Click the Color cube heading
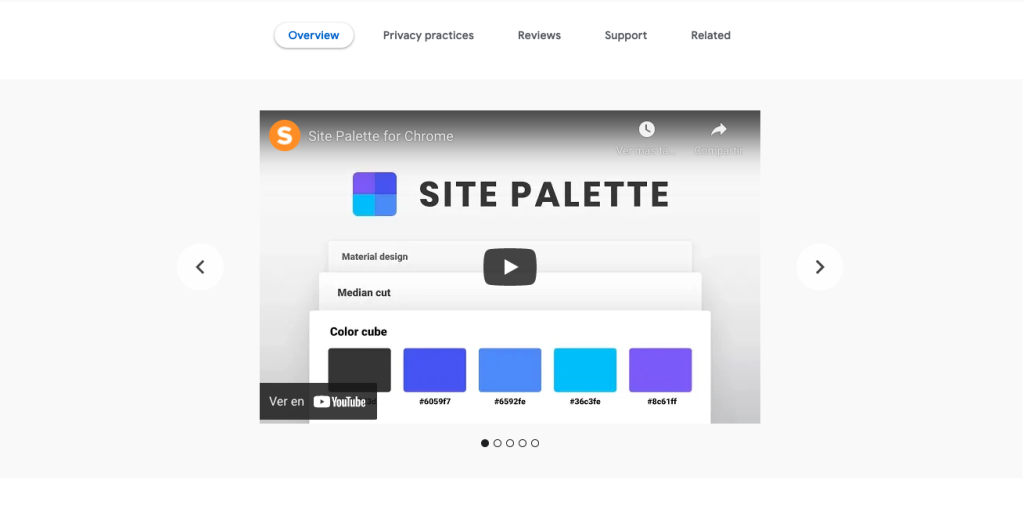This screenshot has height=516, width=1024. pyautogui.click(x=358, y=332)
